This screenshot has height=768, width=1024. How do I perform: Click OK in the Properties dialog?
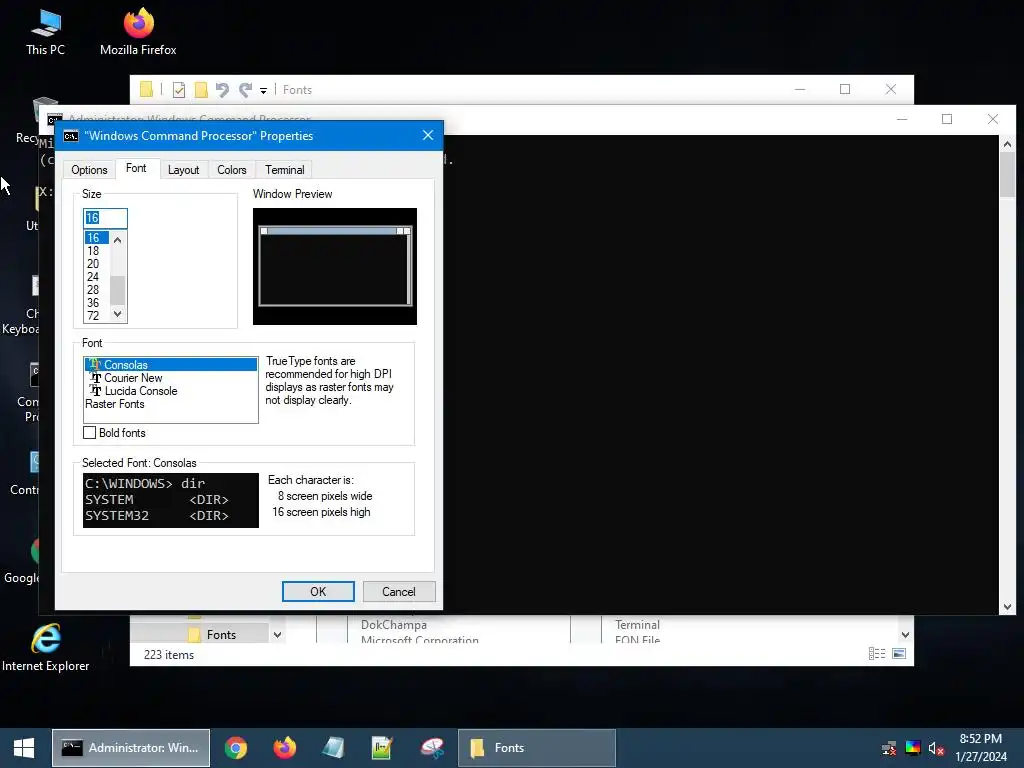coord(318,592)
